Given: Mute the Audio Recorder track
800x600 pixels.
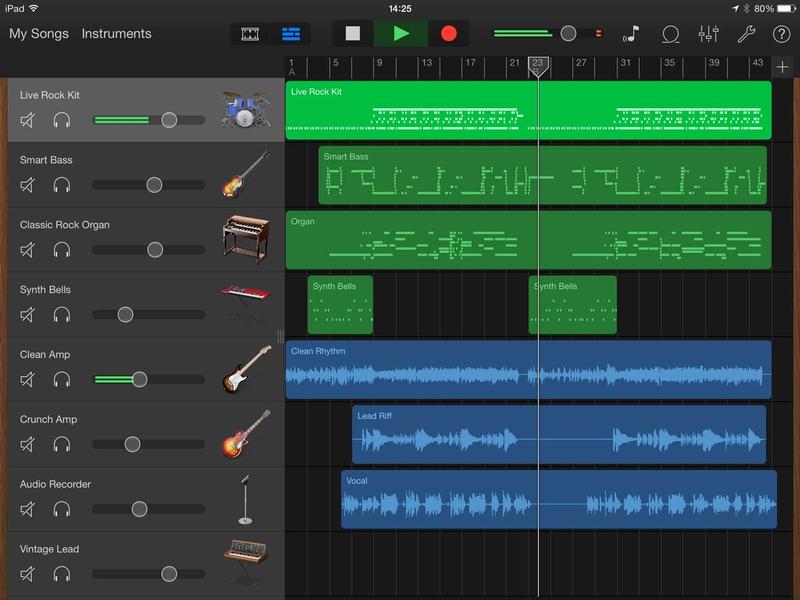Looking at the screenshot, I should pos(29,509).
